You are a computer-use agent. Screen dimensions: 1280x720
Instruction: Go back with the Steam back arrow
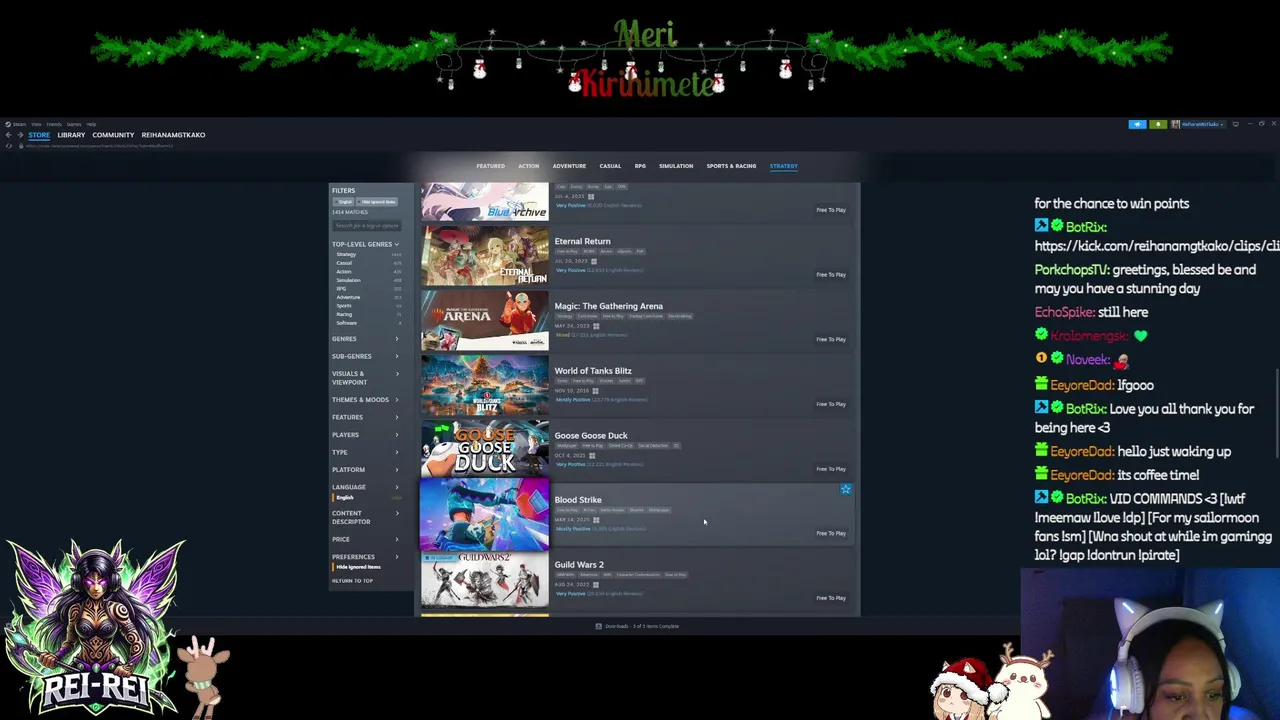pyautogui.click(x=8, y=135)
